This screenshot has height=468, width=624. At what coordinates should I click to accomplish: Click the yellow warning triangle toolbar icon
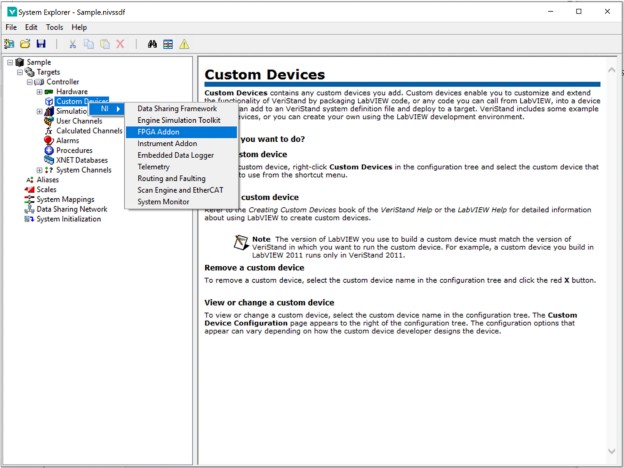pos(184,44)
